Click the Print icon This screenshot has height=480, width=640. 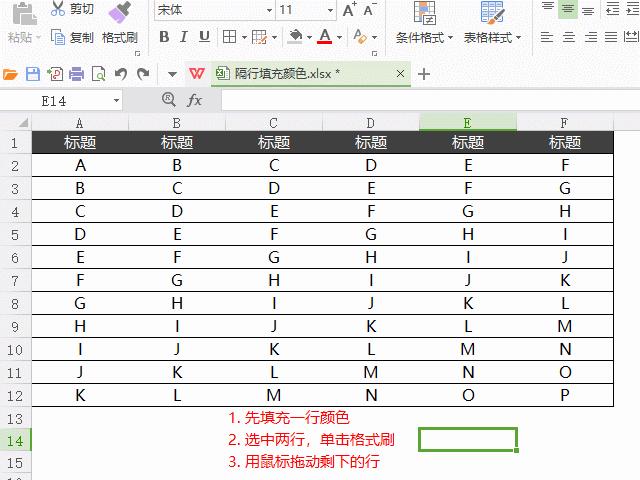[x=76, y=74]
